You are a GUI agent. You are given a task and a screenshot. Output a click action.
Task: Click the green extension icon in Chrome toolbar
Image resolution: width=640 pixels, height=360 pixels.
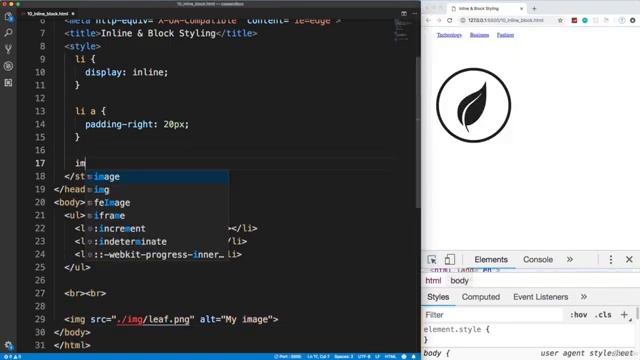[585, 20]
